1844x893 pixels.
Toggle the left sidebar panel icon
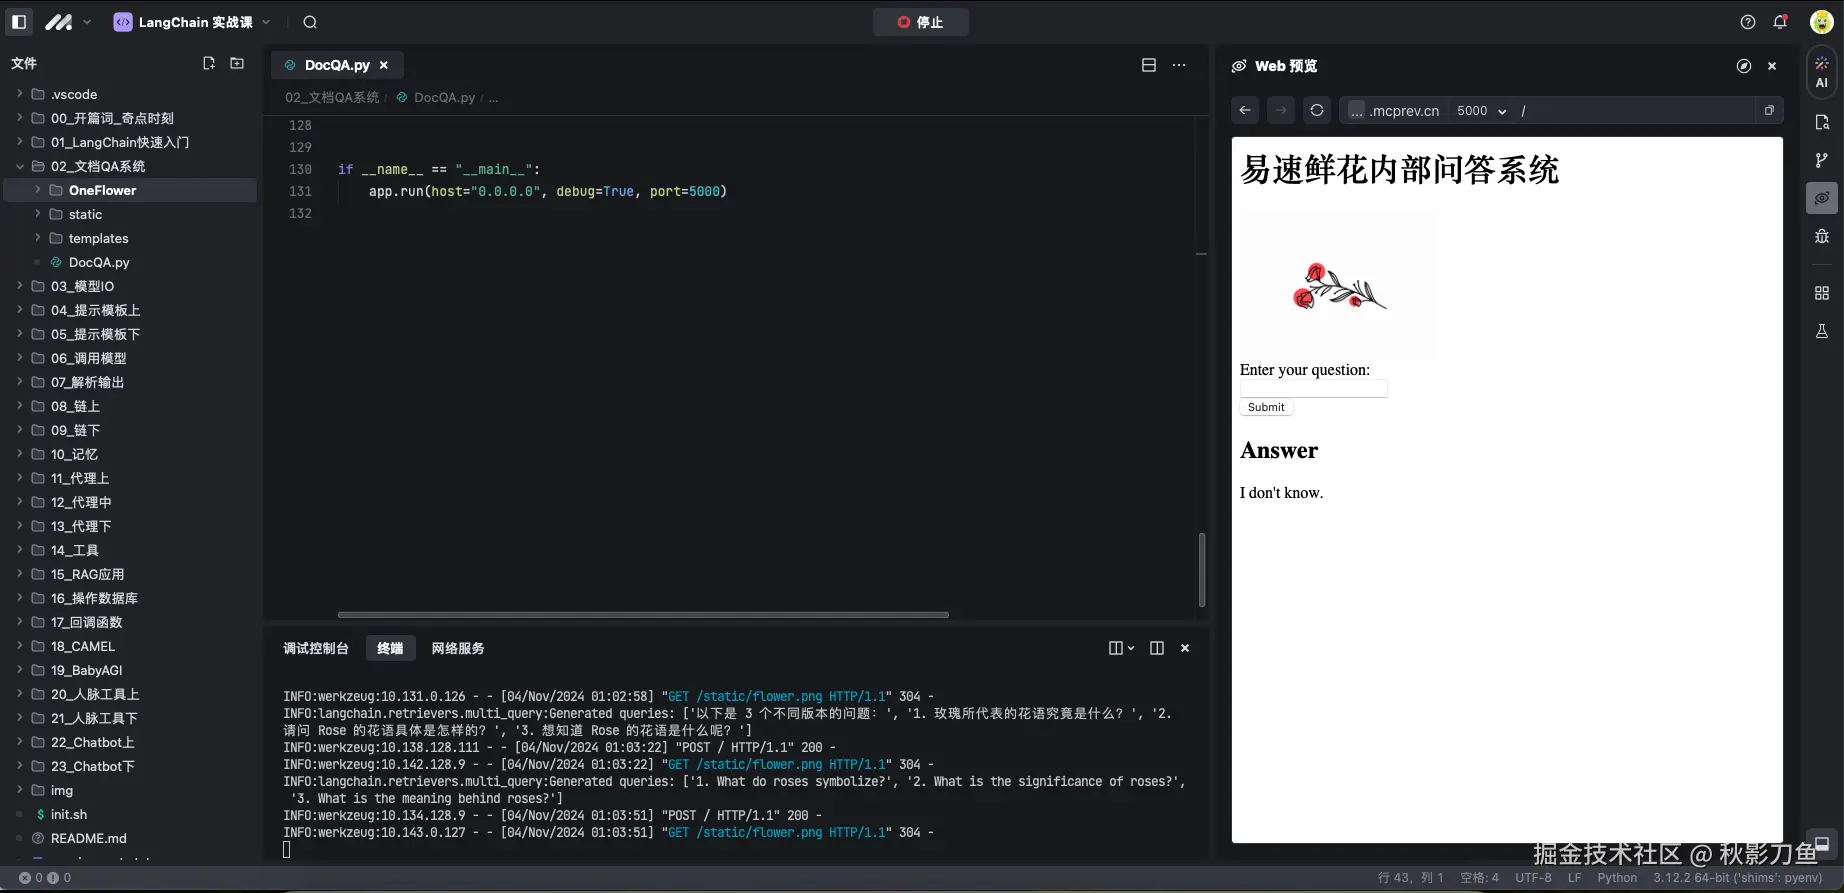19,22
